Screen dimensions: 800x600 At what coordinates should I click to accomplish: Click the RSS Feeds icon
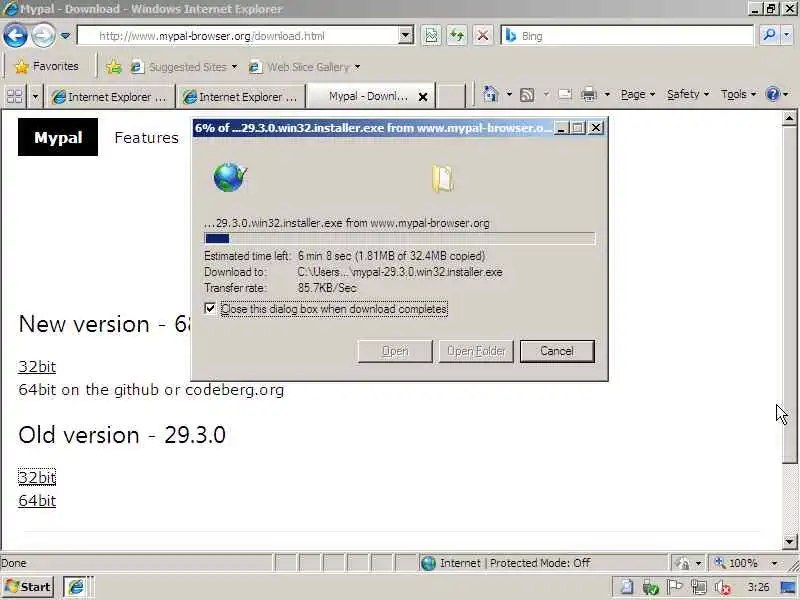point(527,95)
